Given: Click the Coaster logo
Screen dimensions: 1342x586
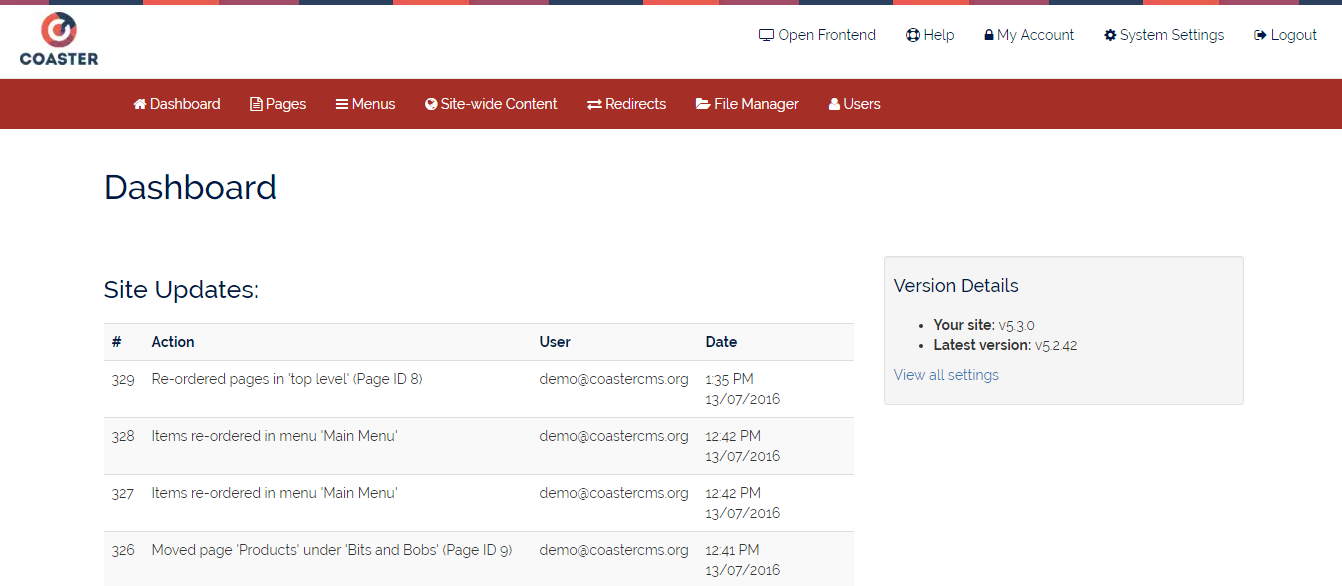Looking at the screenshot, I should coord(59,40).
